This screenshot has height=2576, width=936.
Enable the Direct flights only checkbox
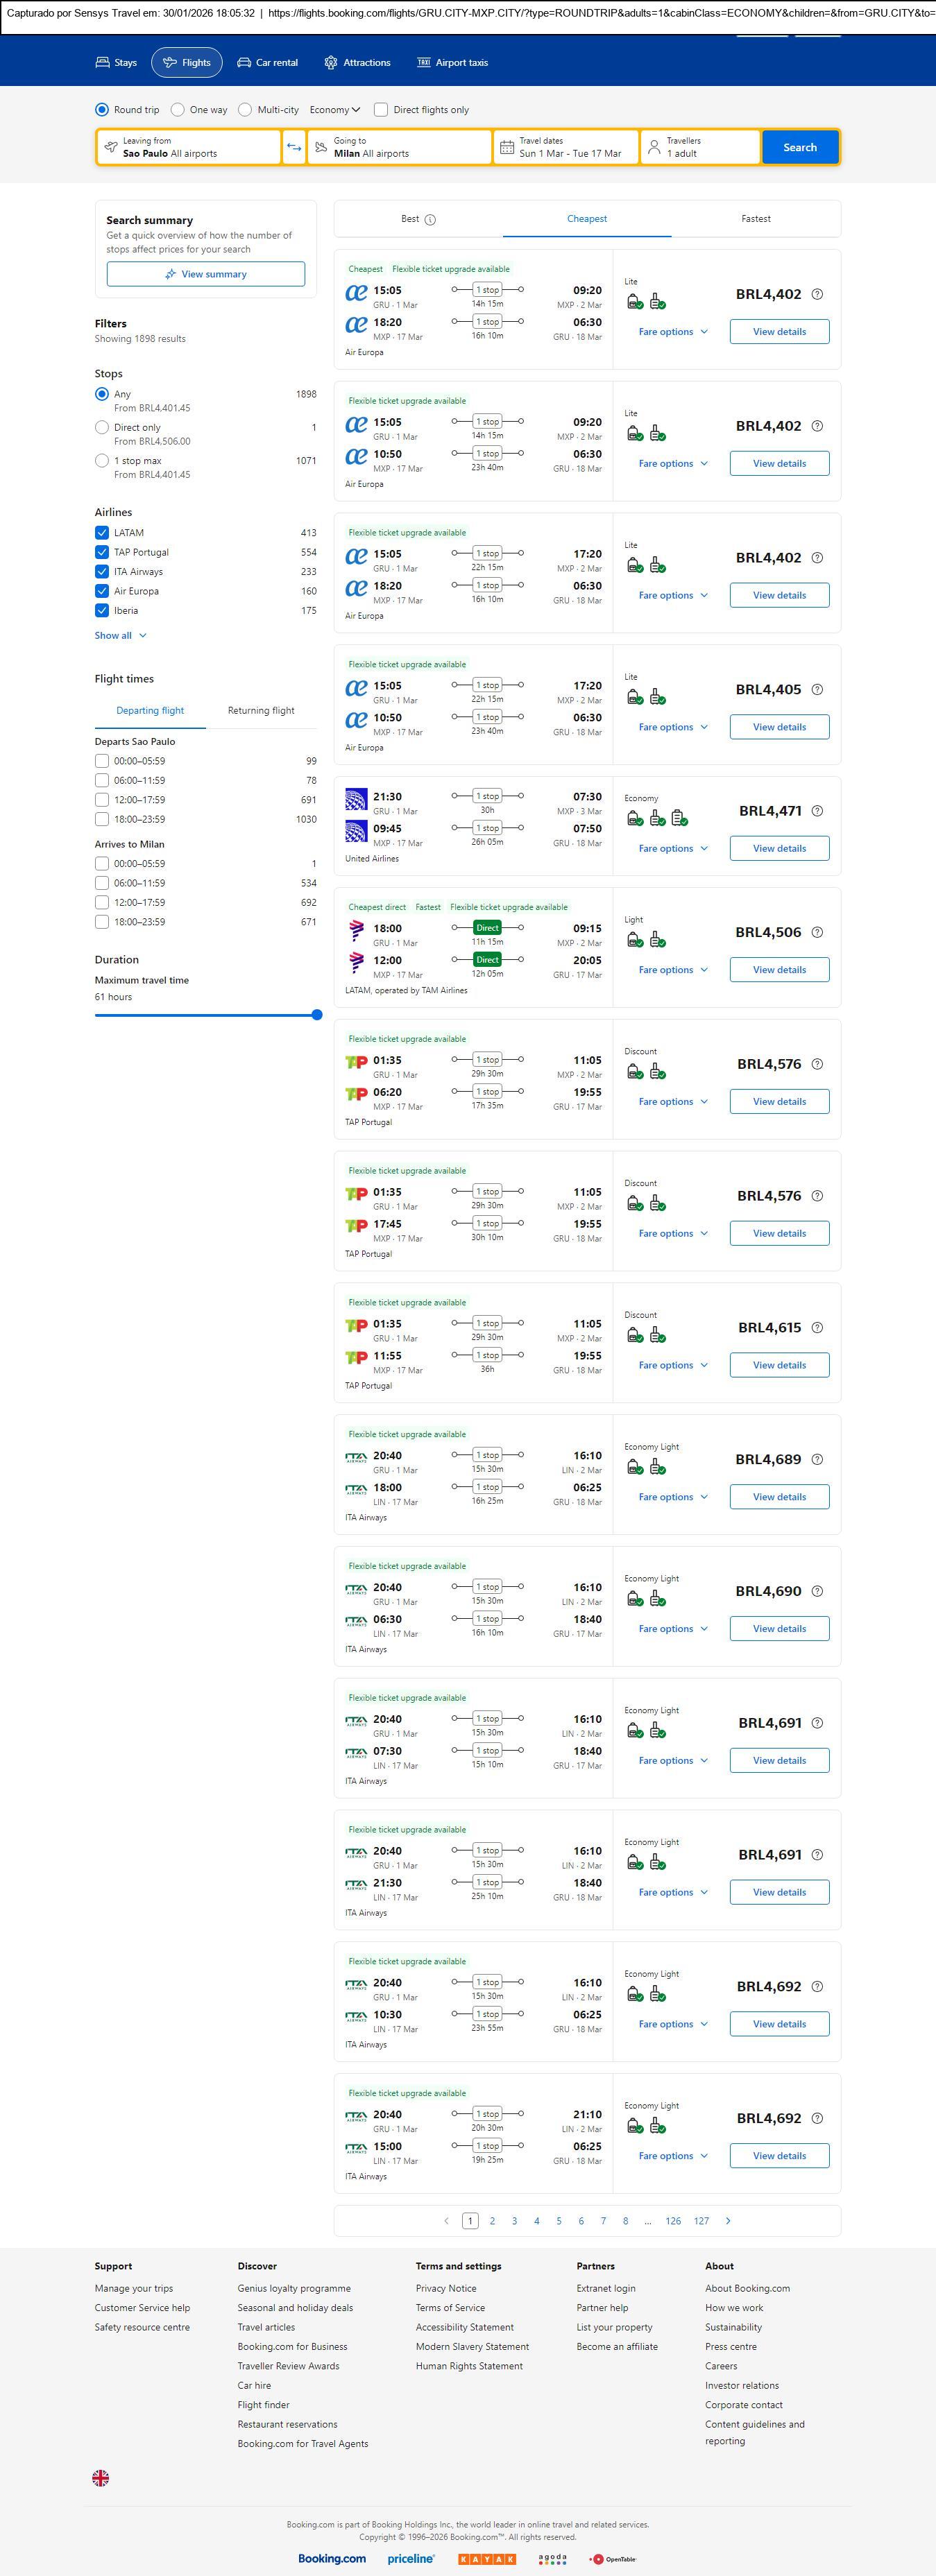pos(381,110)
